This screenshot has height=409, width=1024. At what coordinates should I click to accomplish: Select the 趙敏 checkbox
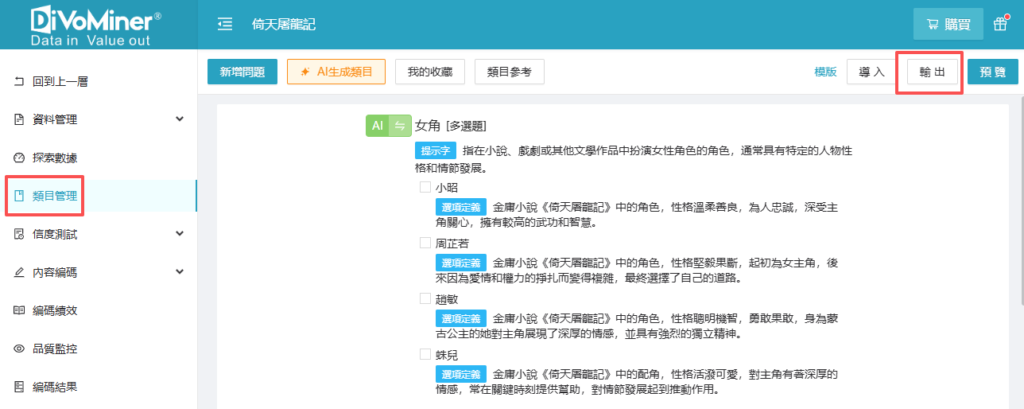point(425,299)
